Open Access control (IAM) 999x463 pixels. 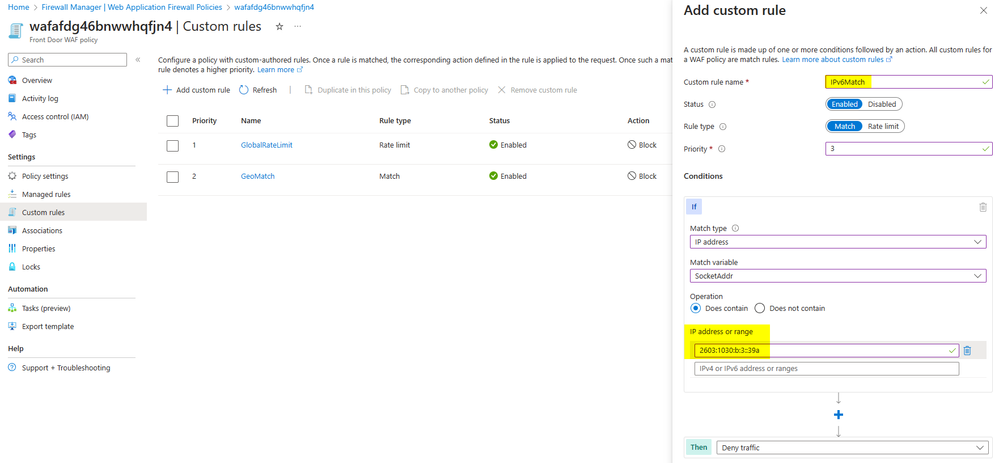(x=55, y=117)
